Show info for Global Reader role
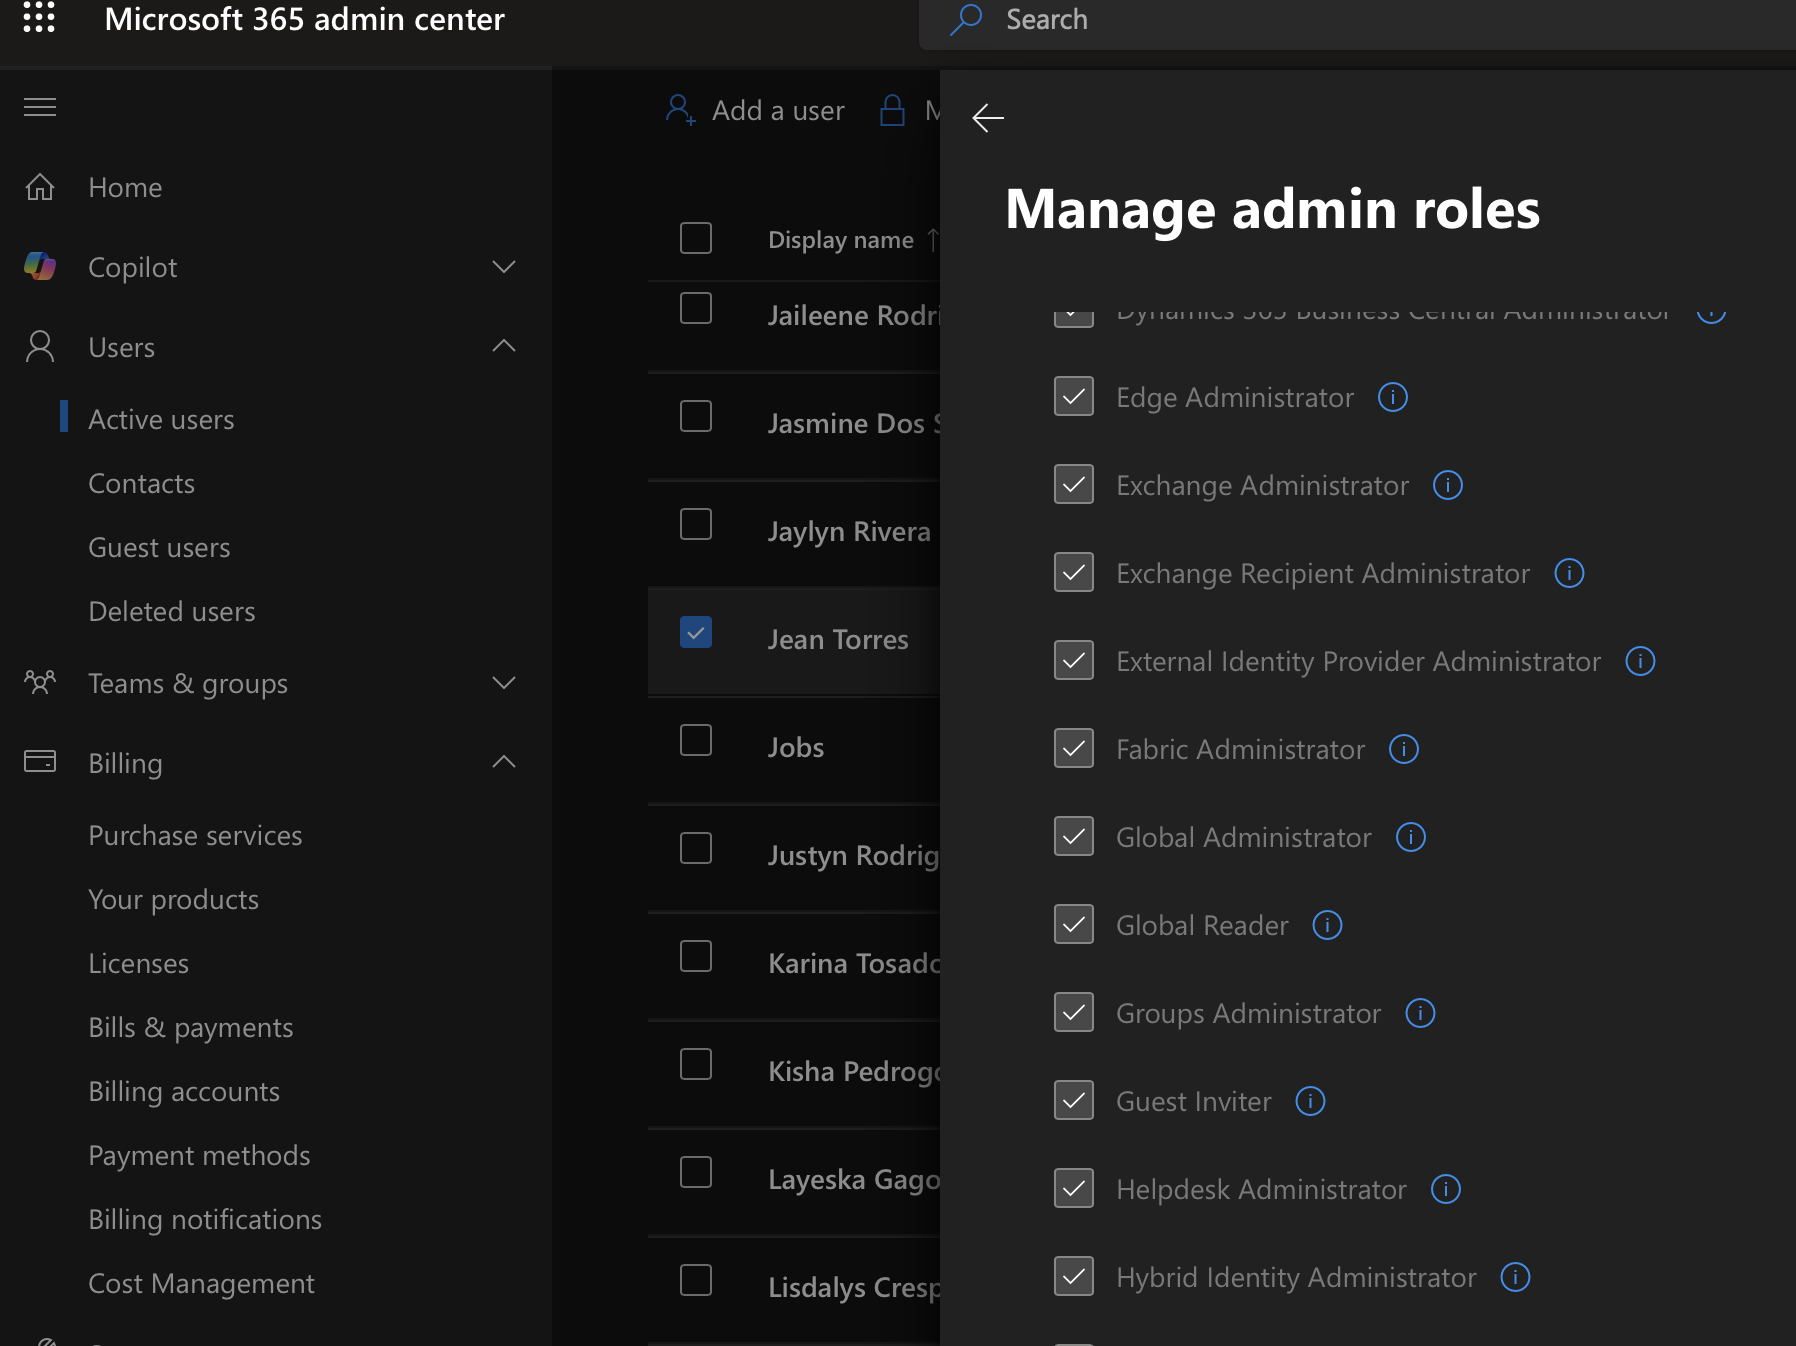1796x1346 pixels. pyautogui.click(x=1327, y=925)
